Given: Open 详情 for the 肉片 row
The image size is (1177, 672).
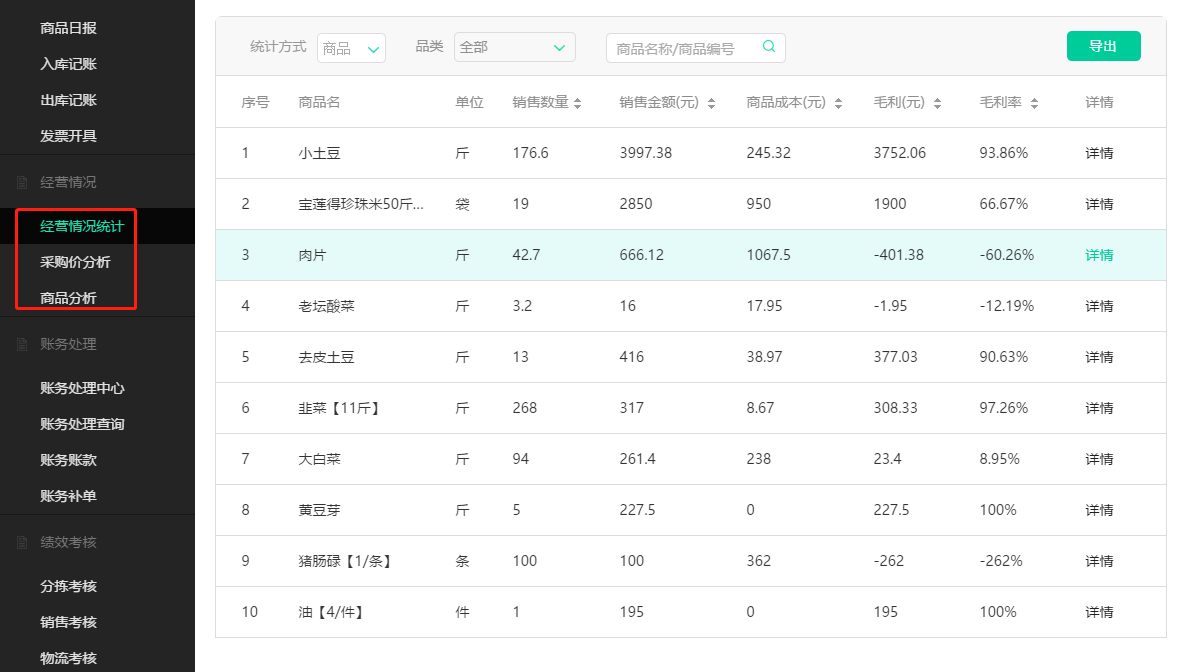Looking at the screenshot, I should pyautogui.click(x=1098, y=255).
